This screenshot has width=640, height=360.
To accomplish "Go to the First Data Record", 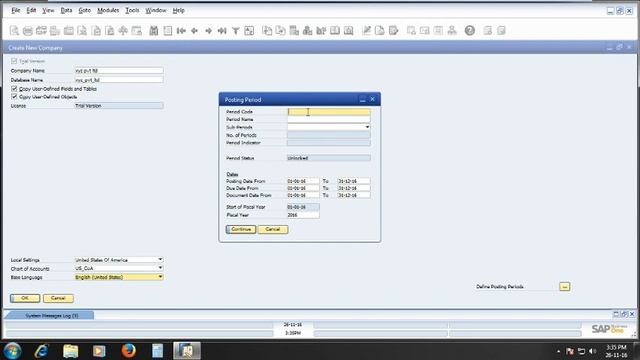I will 181,31.
